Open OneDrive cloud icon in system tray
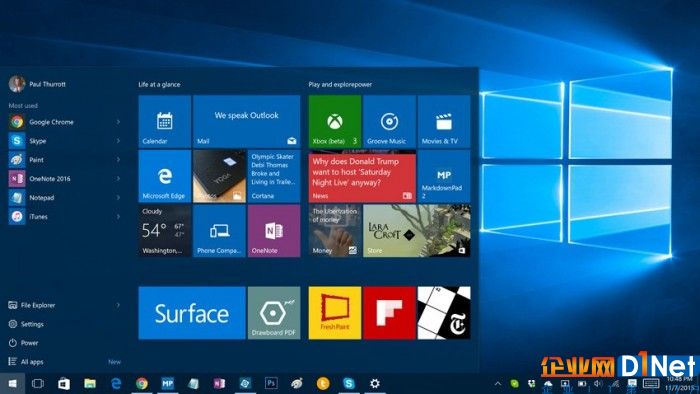This screenshot has height=394, width=700. pyautogui.click(x=548, y=383)
